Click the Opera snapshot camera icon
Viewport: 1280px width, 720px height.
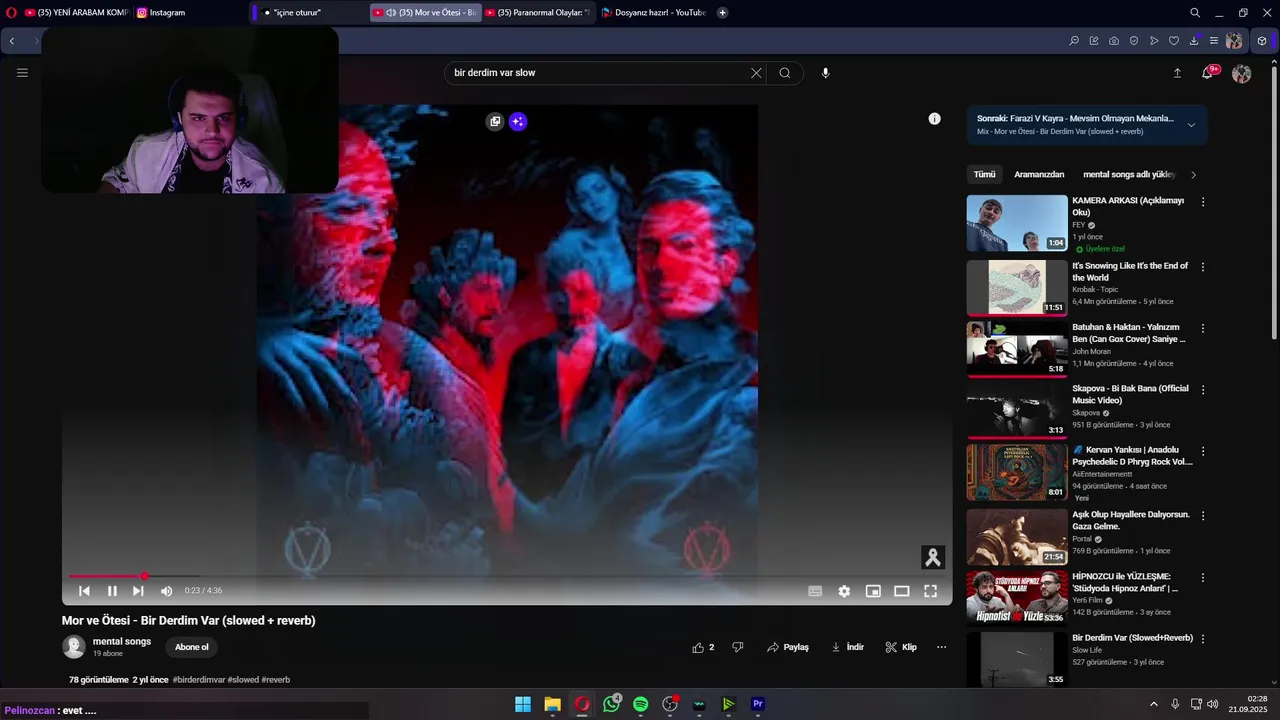[x=1114, y=41]
